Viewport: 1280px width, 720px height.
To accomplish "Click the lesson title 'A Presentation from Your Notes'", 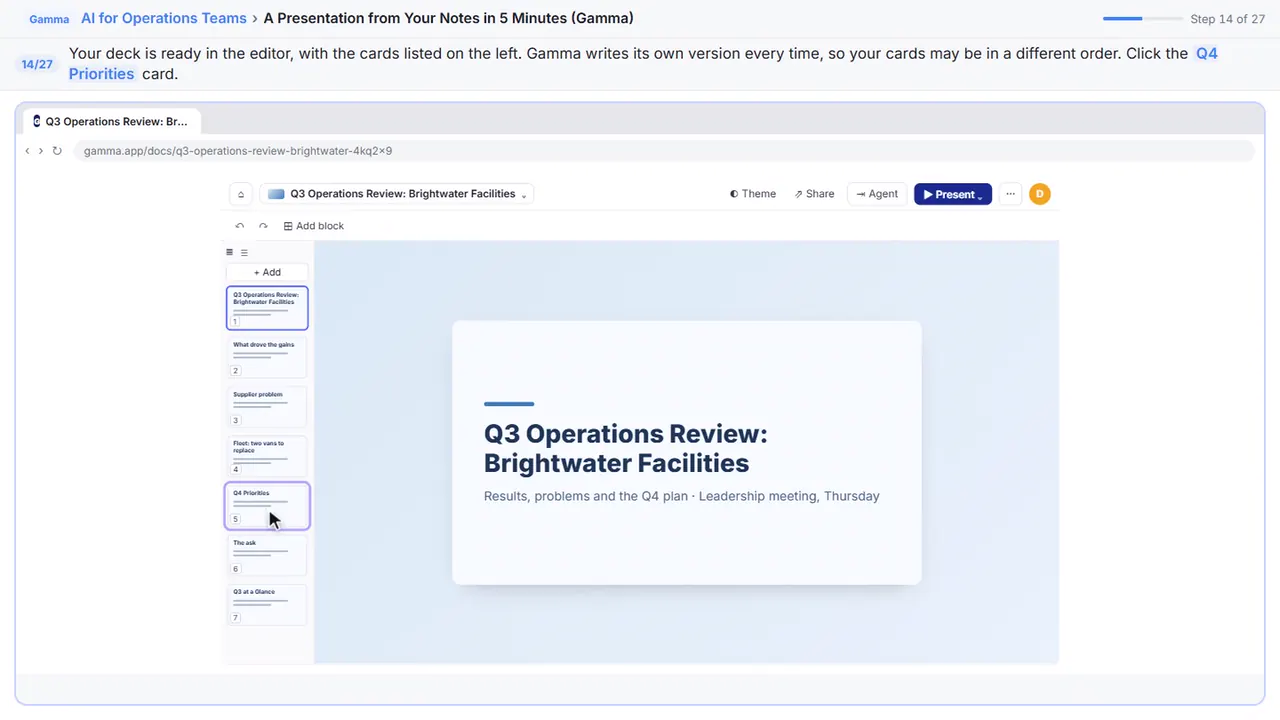I will point(448,18).
